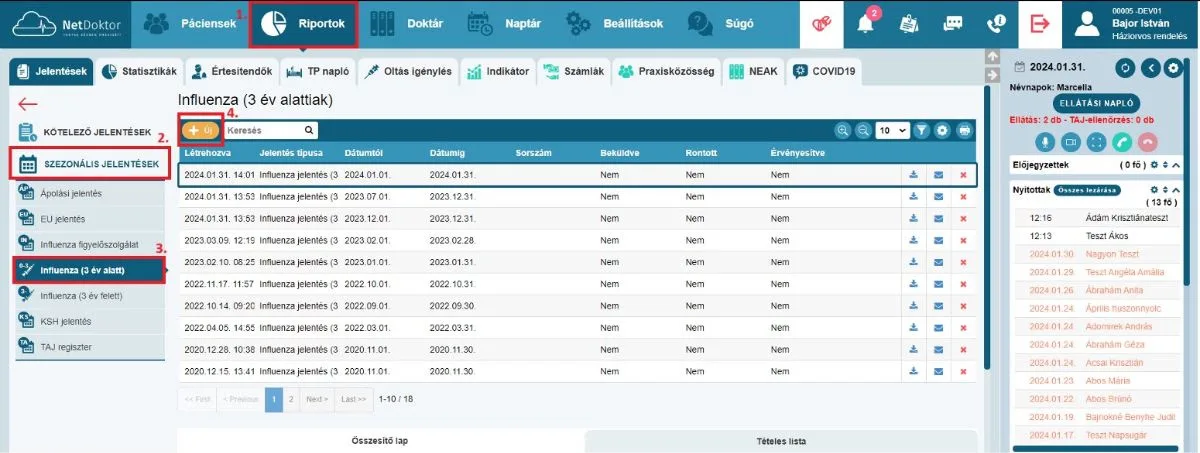Create new report with Új button

tap(200, 130)
